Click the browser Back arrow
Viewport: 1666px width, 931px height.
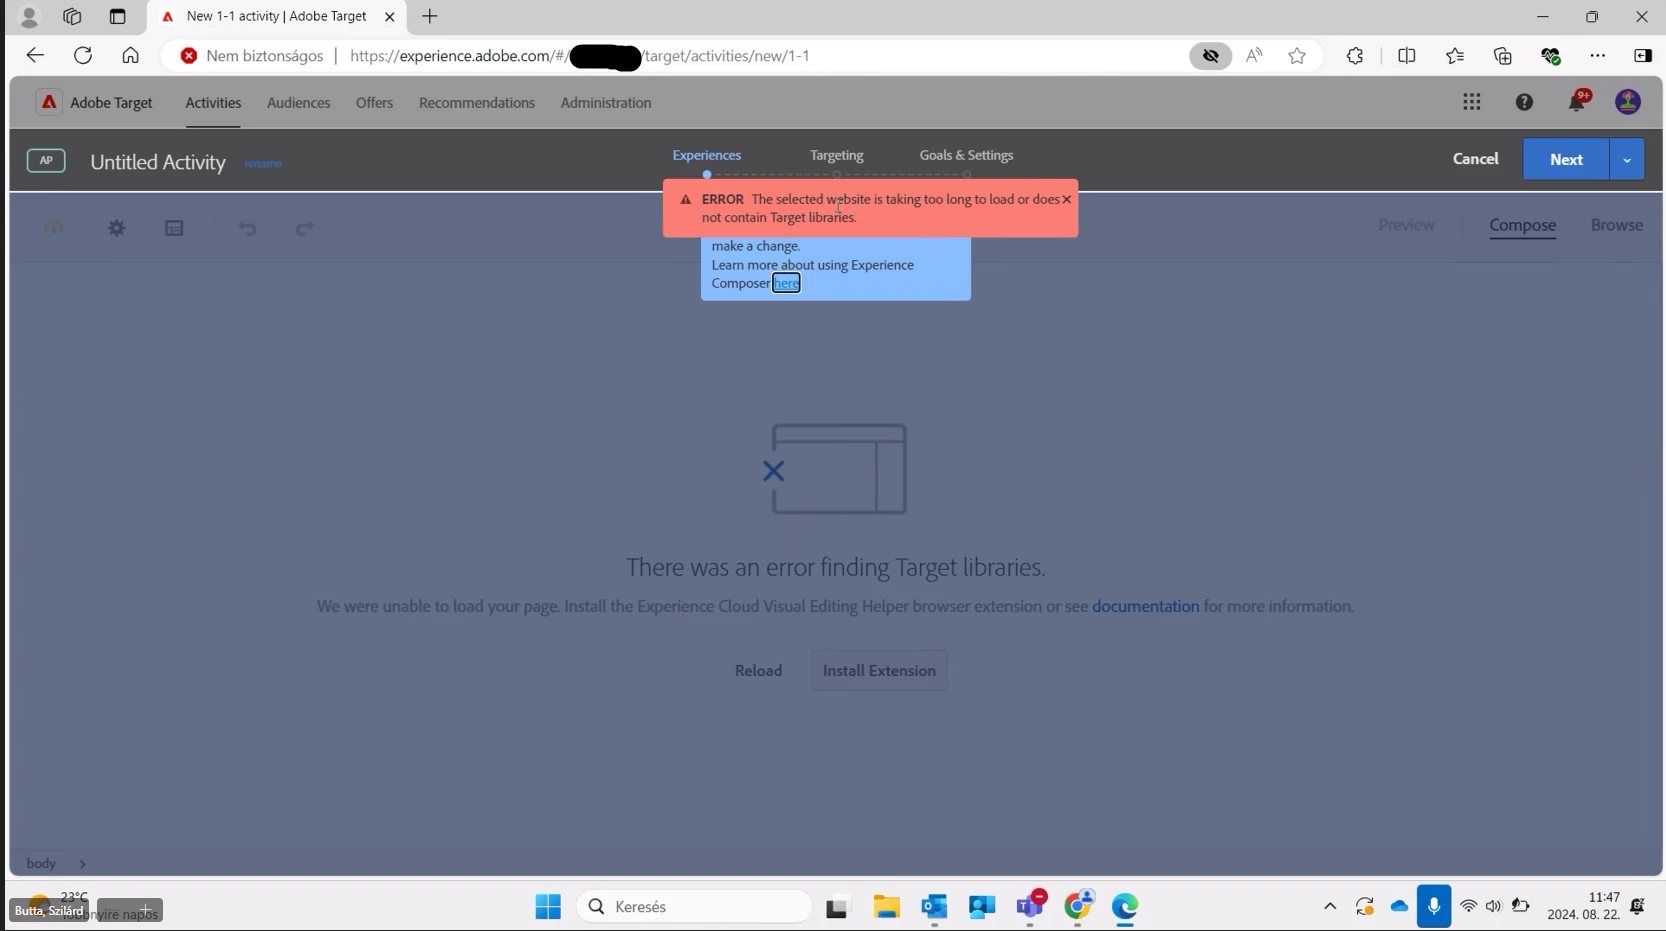(35, 56)
